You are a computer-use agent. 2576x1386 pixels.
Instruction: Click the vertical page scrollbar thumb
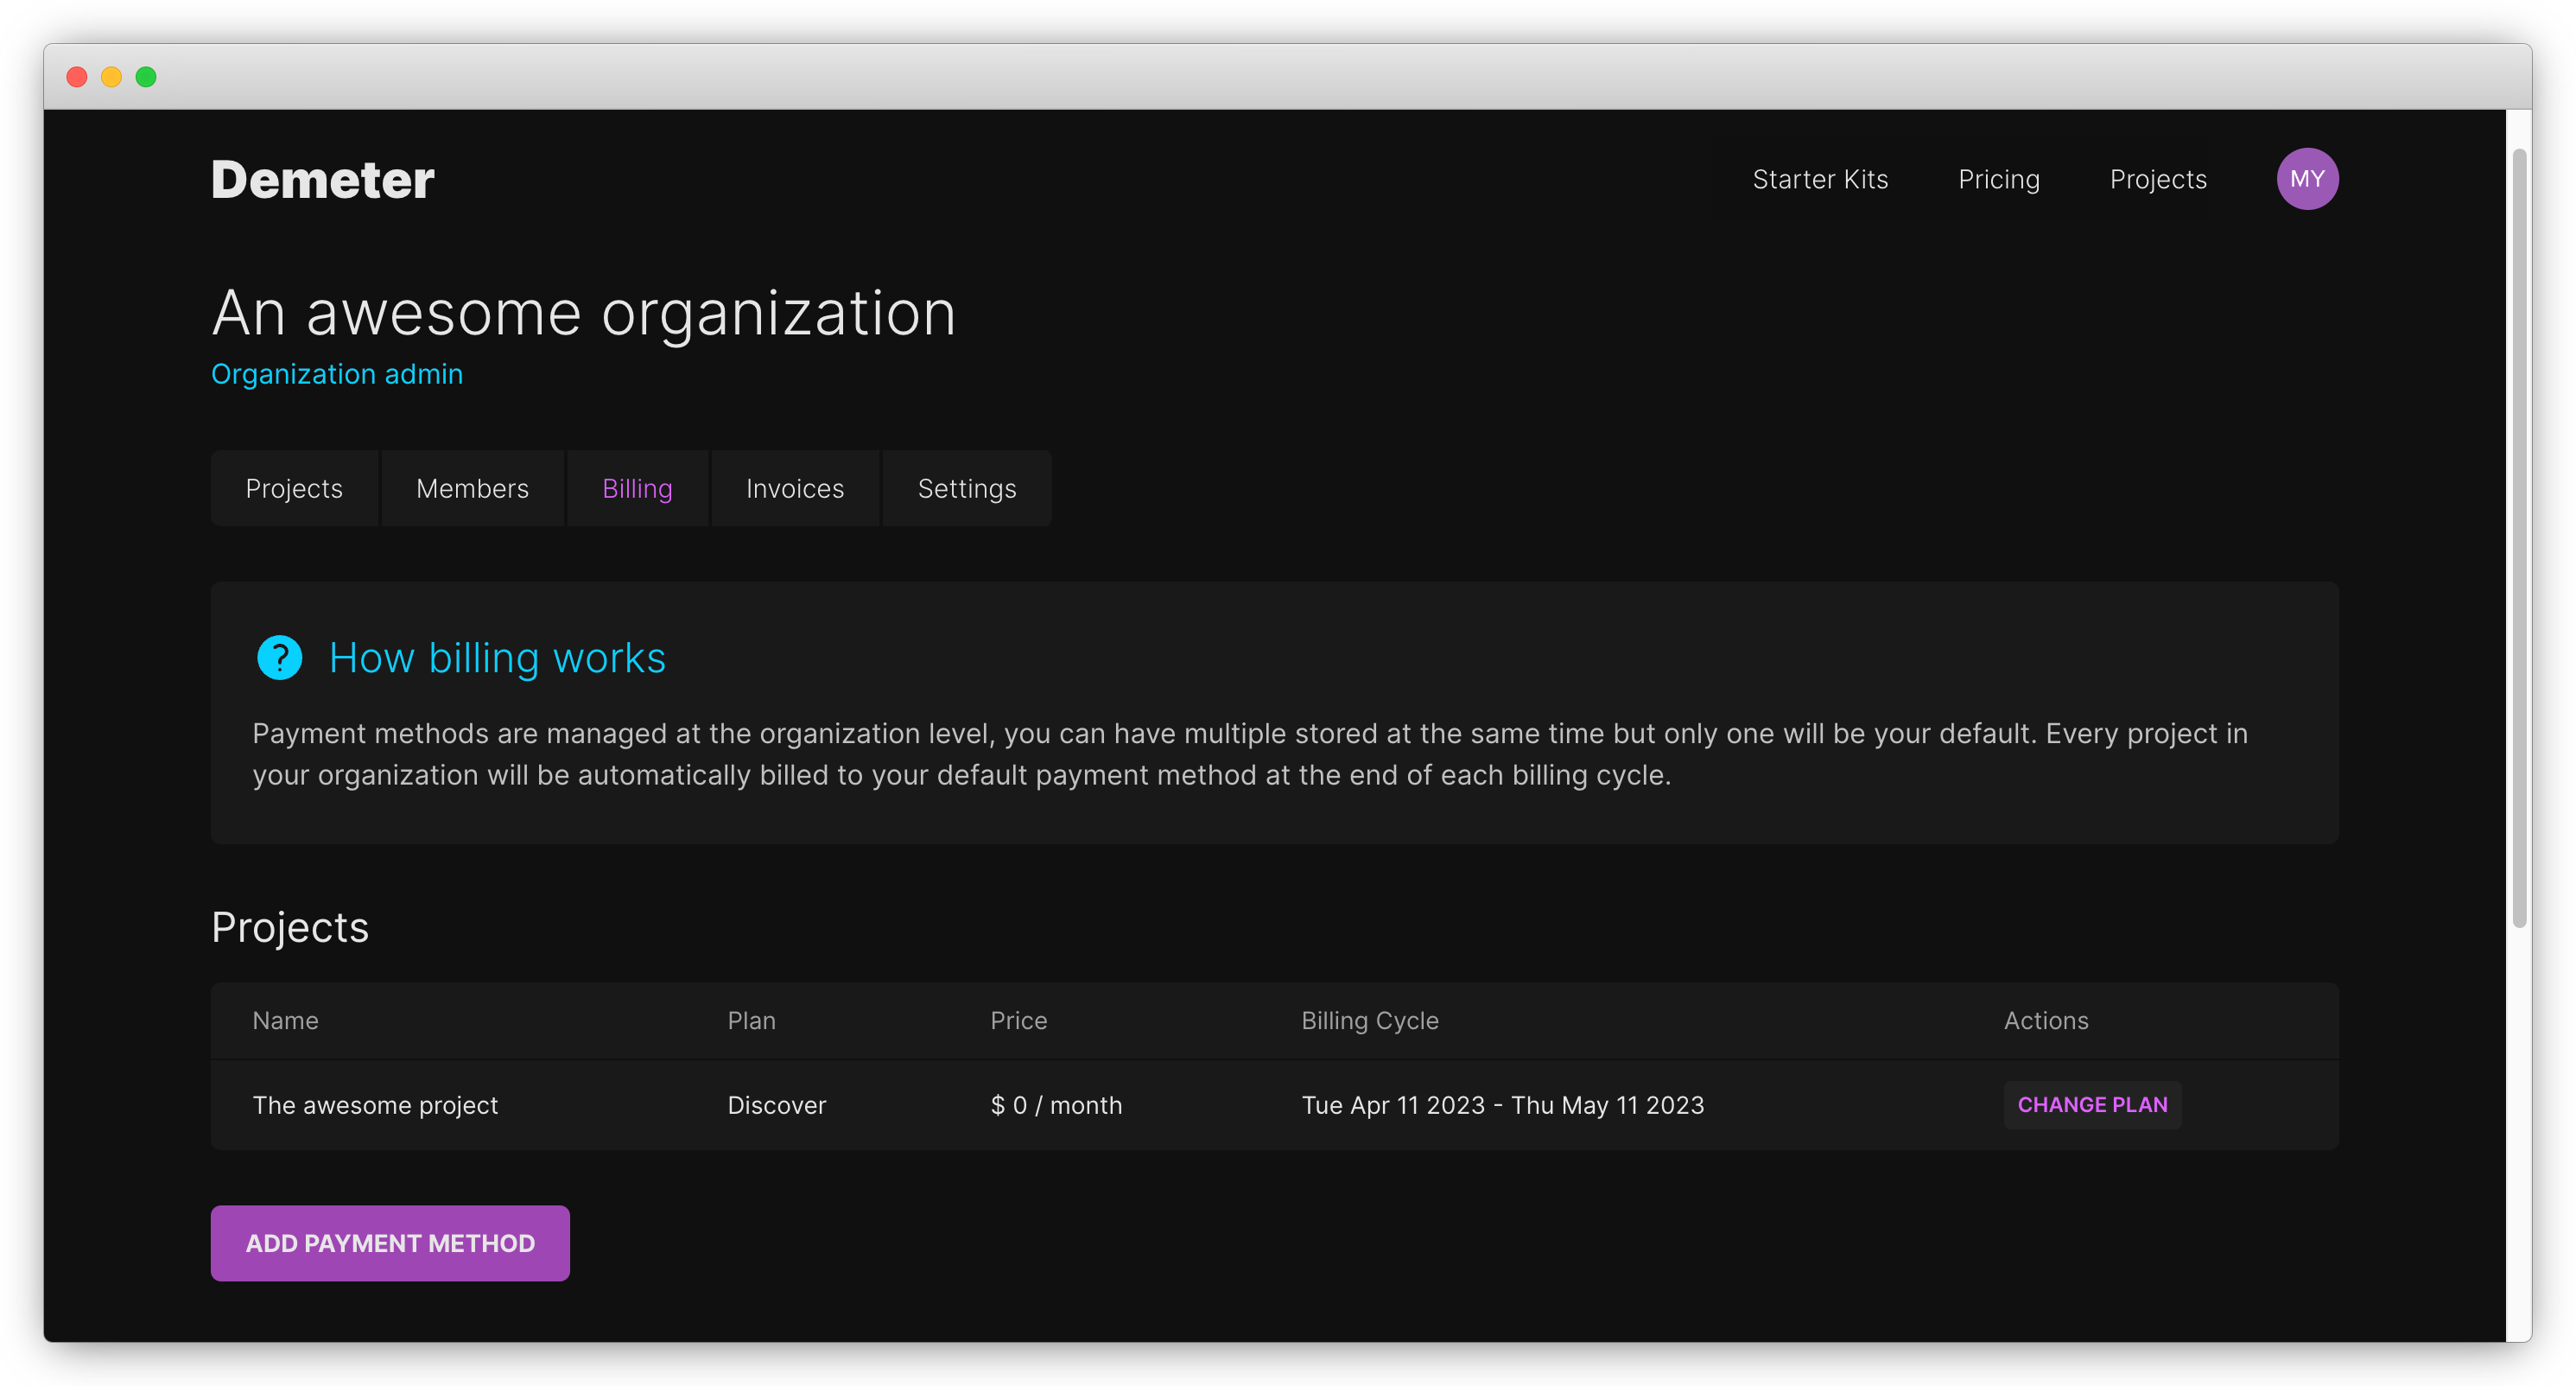click(x=2518, y=538)
